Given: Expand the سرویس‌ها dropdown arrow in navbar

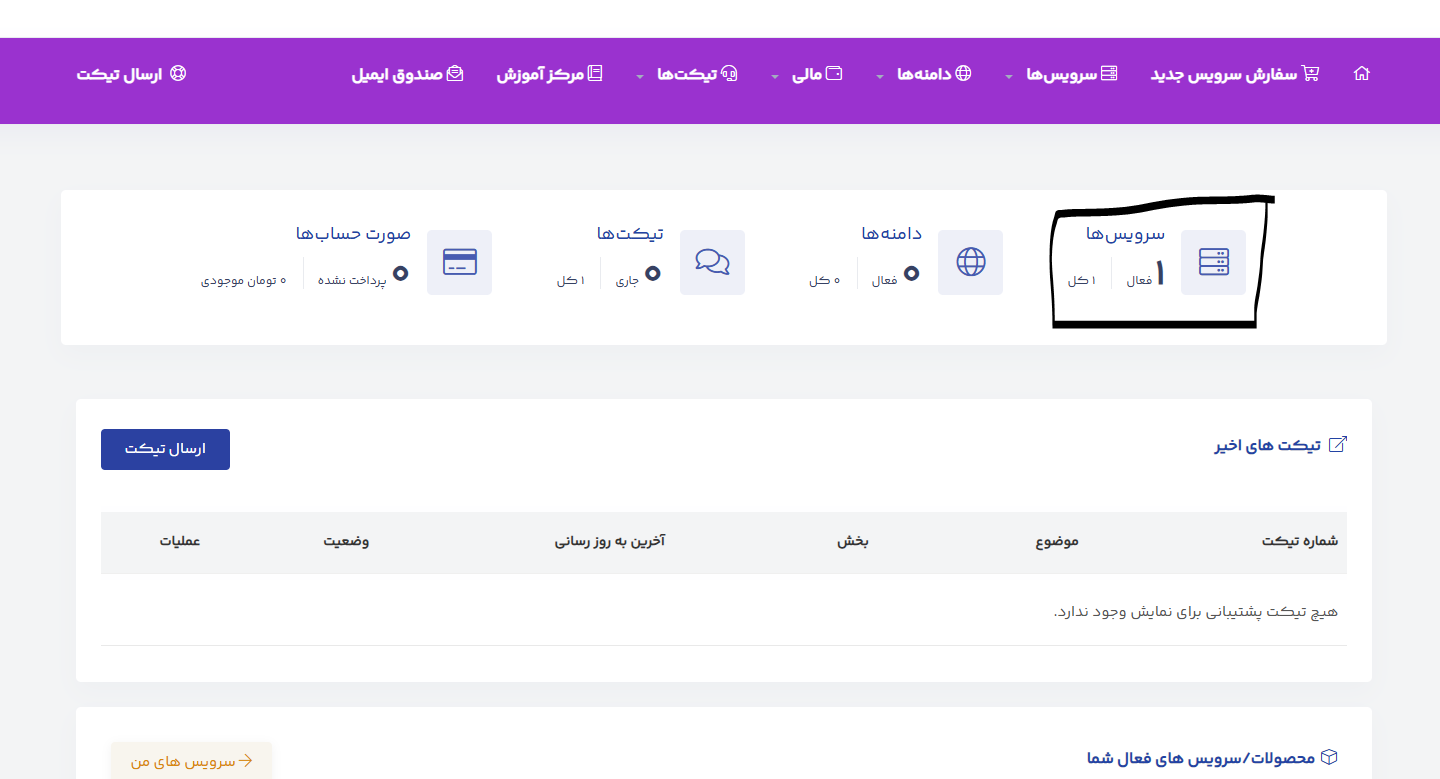Looking at the screenshot, I should 1009,76.
